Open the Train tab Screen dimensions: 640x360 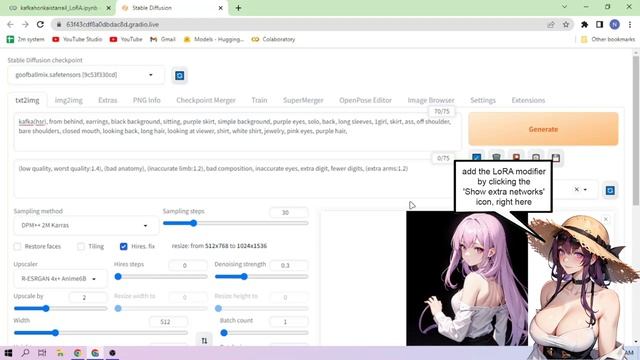259,100
